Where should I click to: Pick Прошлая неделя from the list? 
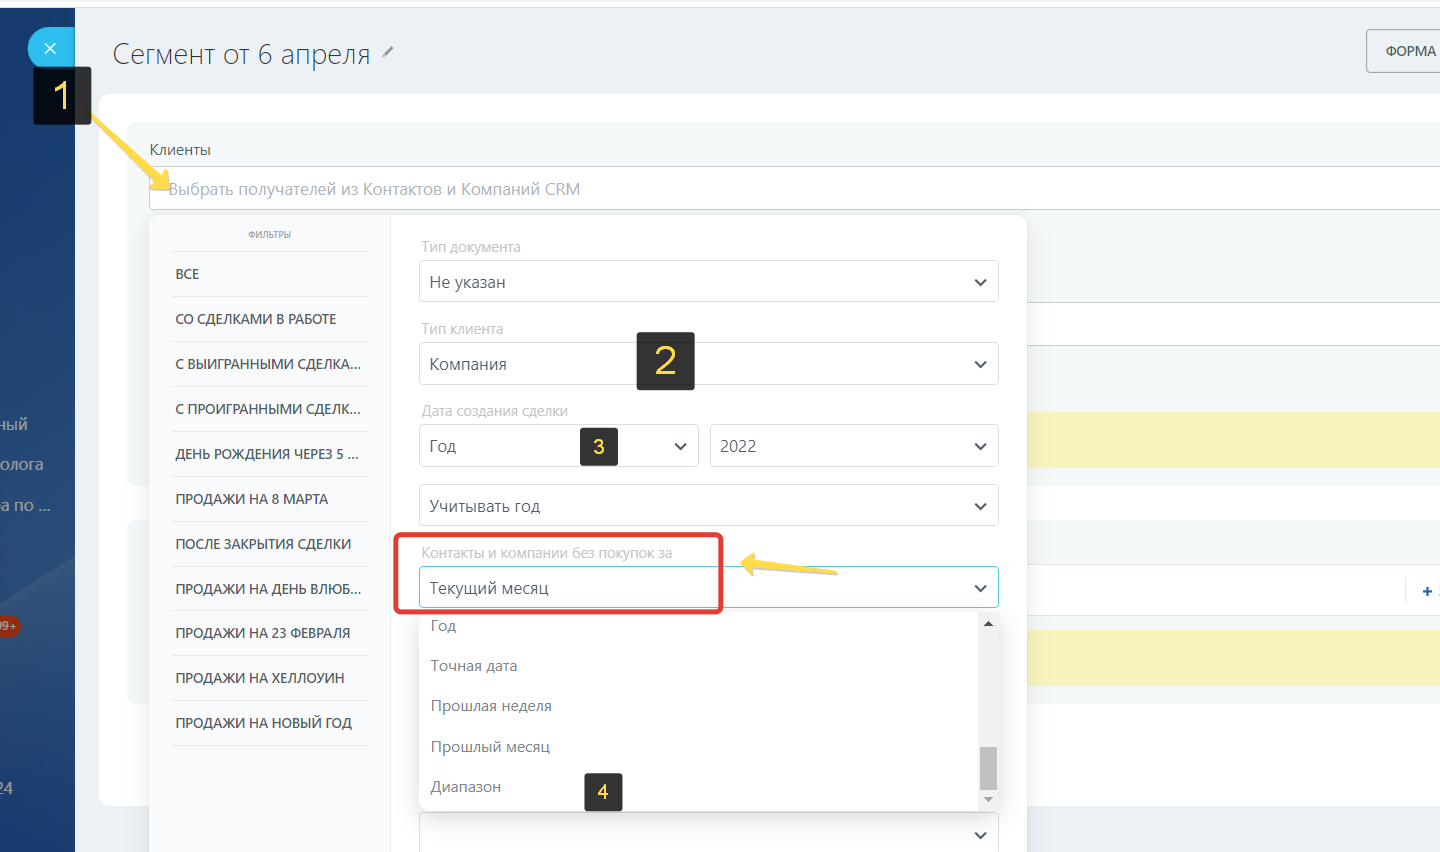[x=491, y=706]
